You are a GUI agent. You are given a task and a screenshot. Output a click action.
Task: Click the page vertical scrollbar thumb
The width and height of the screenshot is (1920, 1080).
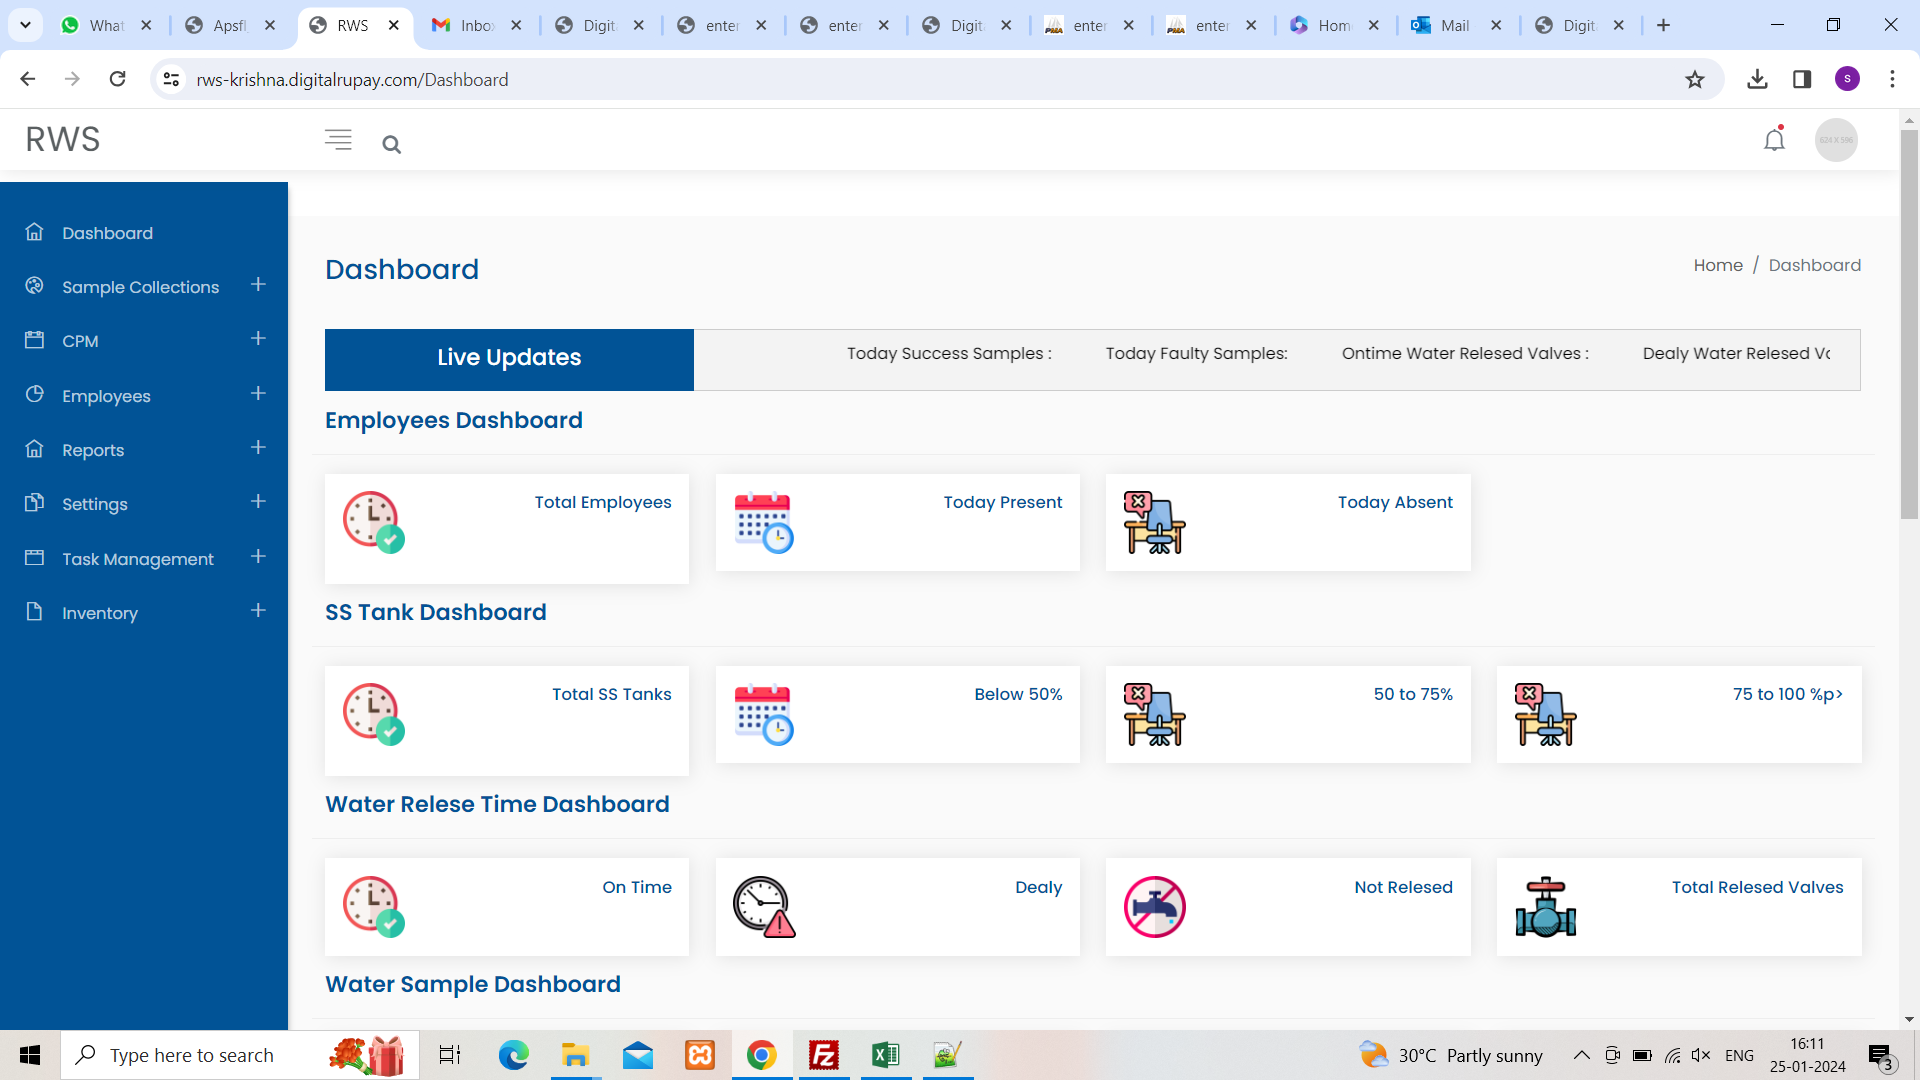click(x=1909, y=325)
